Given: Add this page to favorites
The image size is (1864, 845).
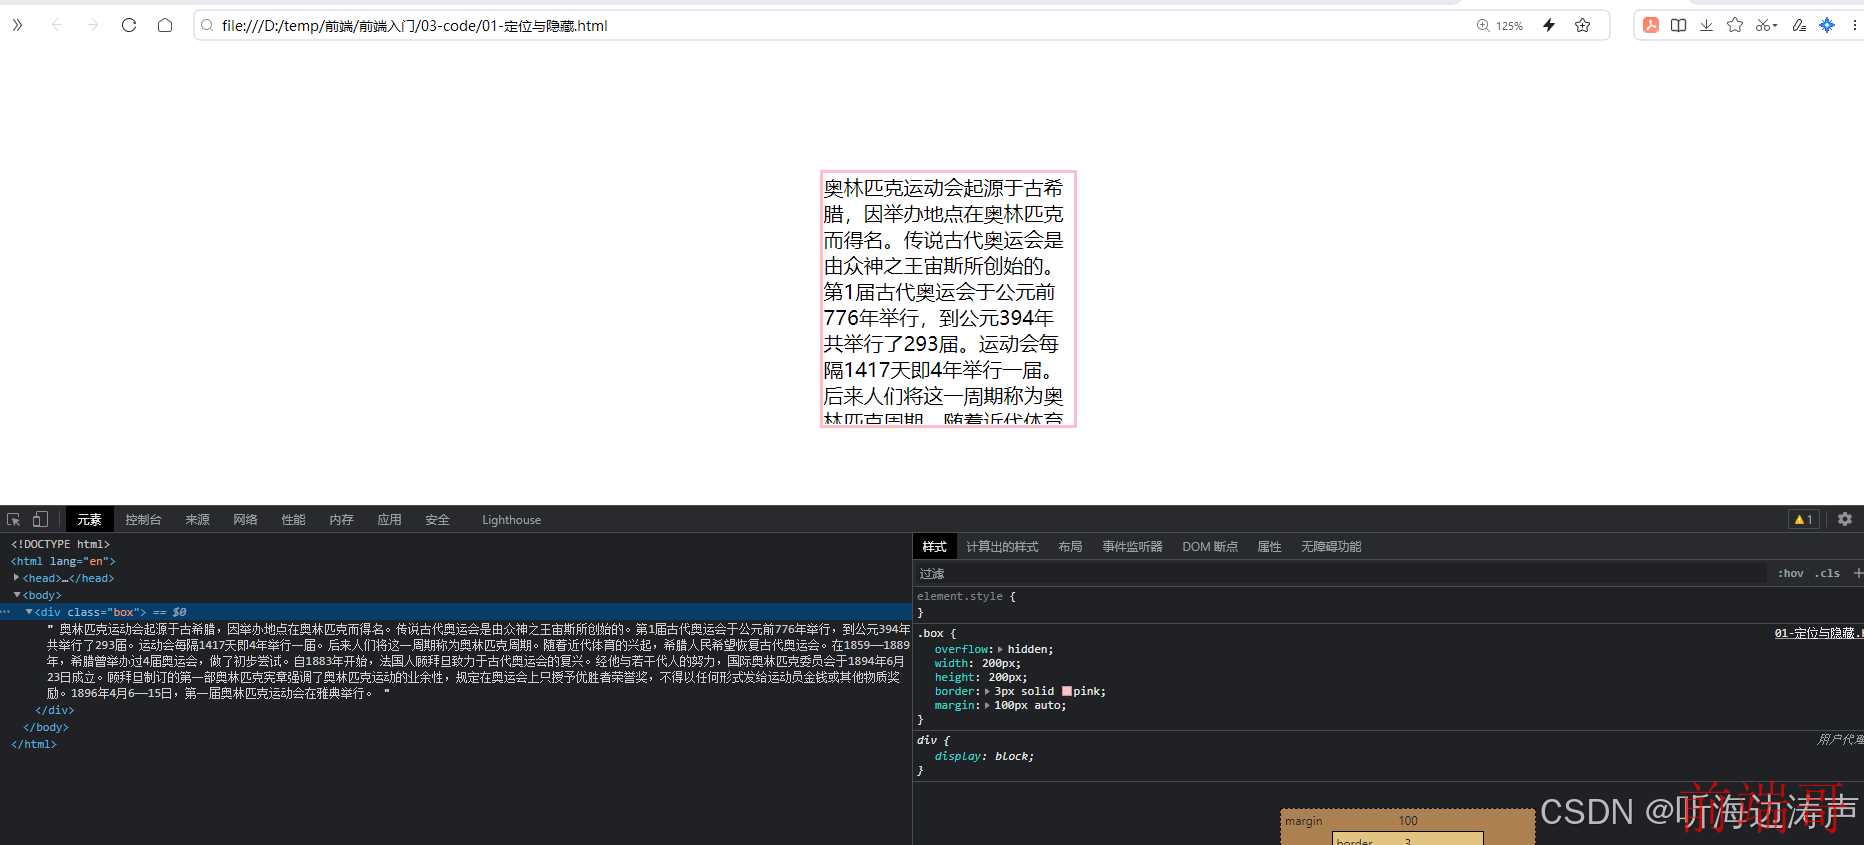Looking at the screenshot, I should [1582, 25].
